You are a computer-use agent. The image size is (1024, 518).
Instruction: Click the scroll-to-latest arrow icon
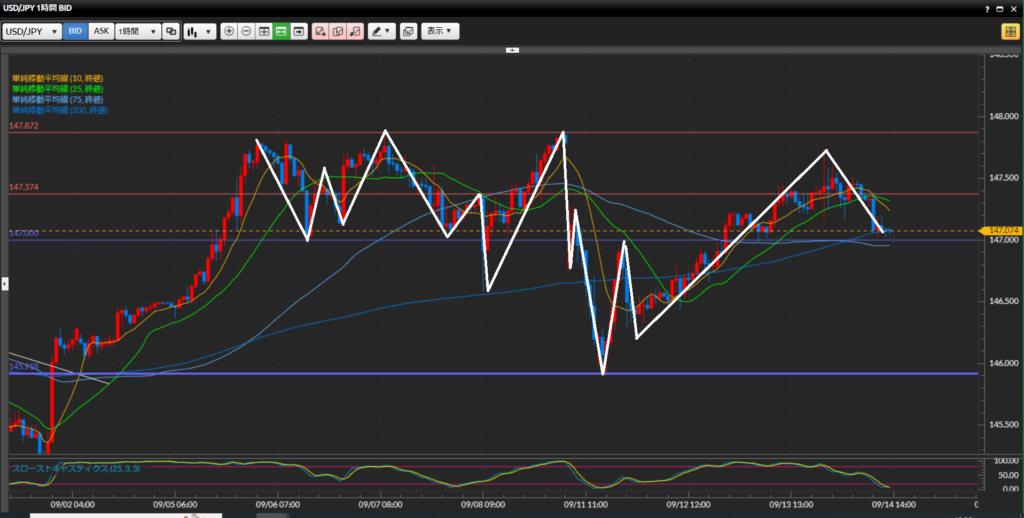click(x=298, y=31)
